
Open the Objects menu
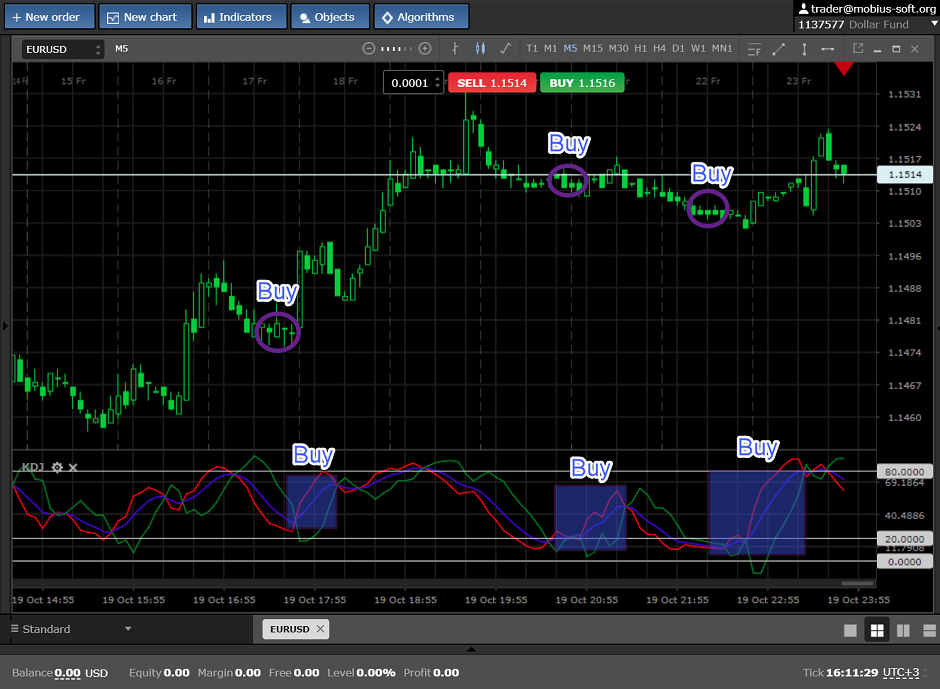330,17
